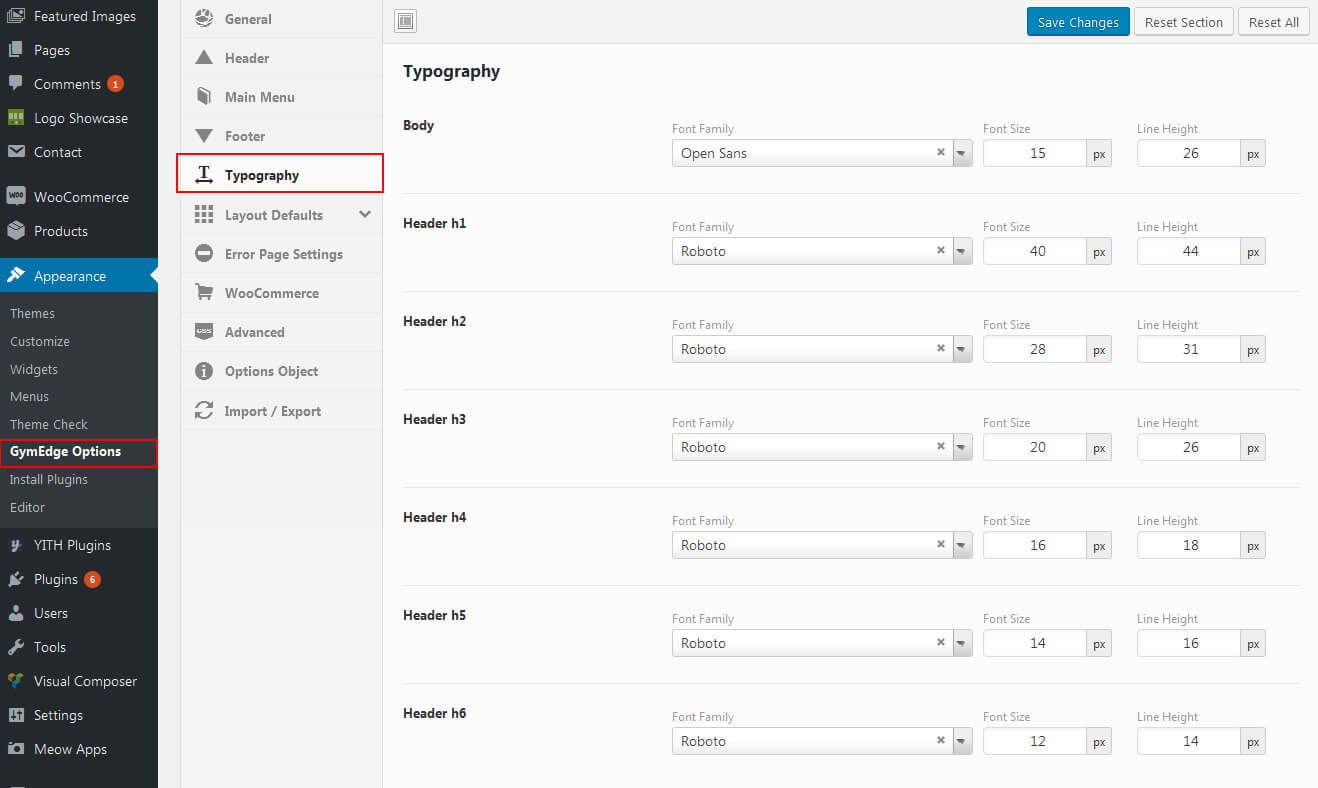Click the Header h5 line height field showing 16

coord(1189,643)
